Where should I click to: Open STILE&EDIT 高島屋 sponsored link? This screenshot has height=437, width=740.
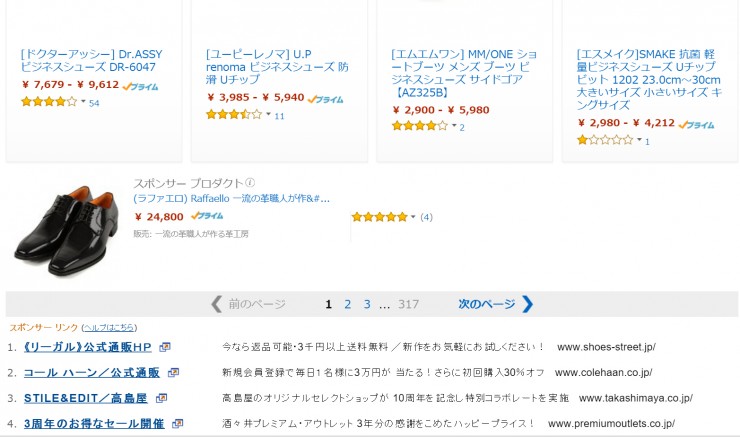click(86, 398)
